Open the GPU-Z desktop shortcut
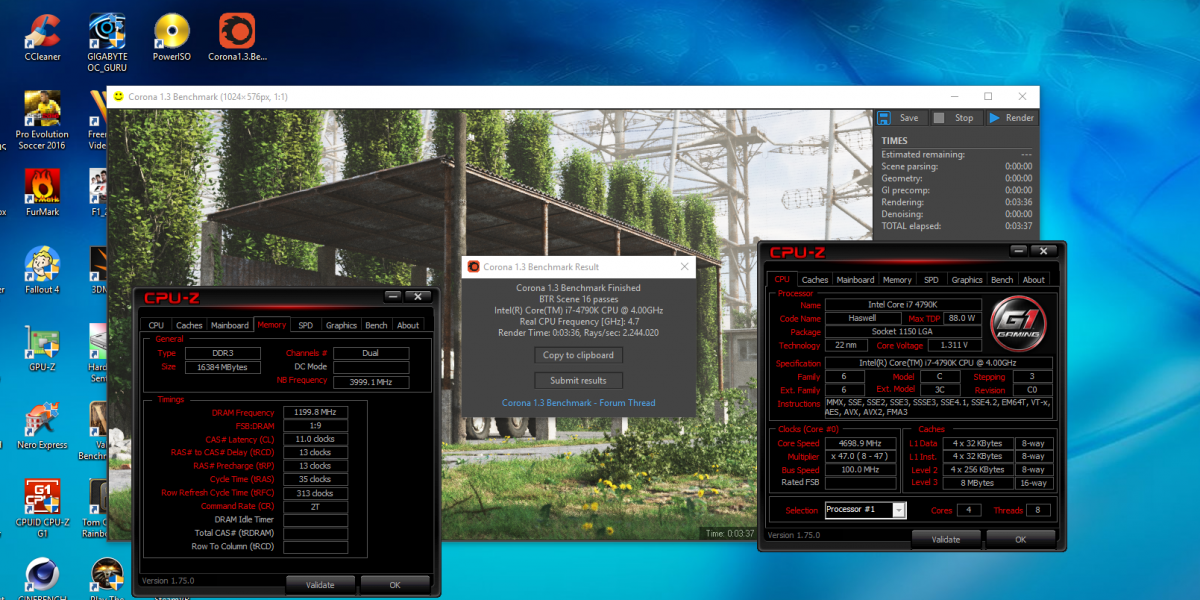The height and width of the screenshot is (600, 1200). tap(42, 348)
